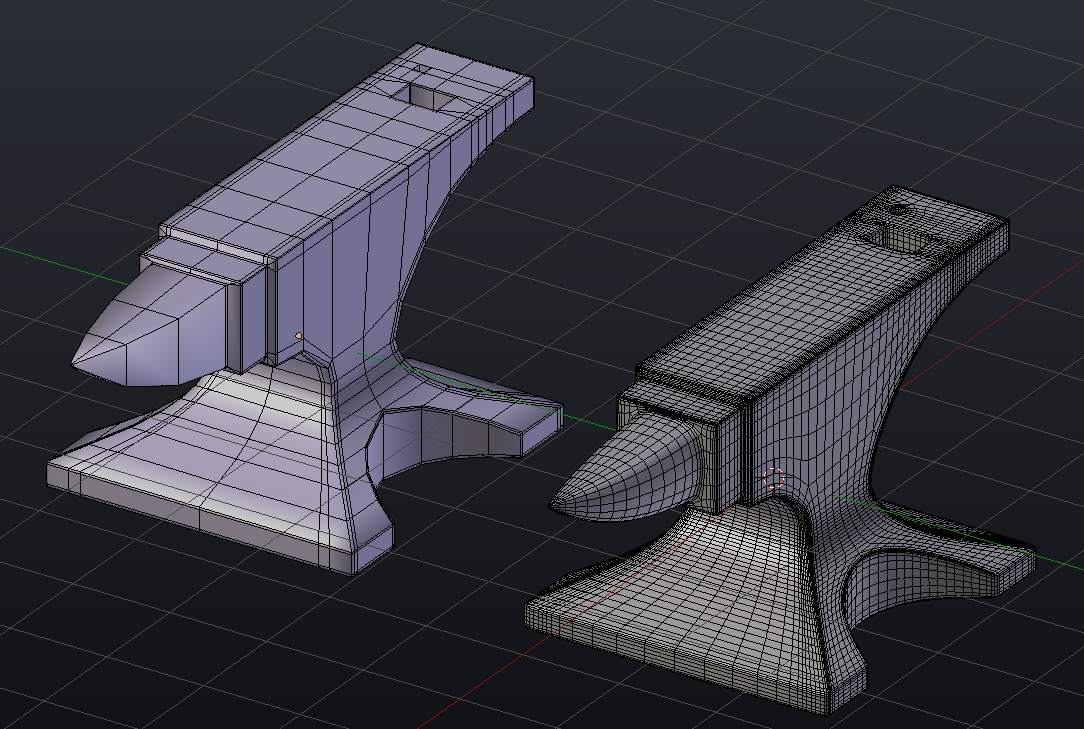Click the red-white 3D cursor circle
Screen dimensions: 1084x729
(x=774, y=478)
